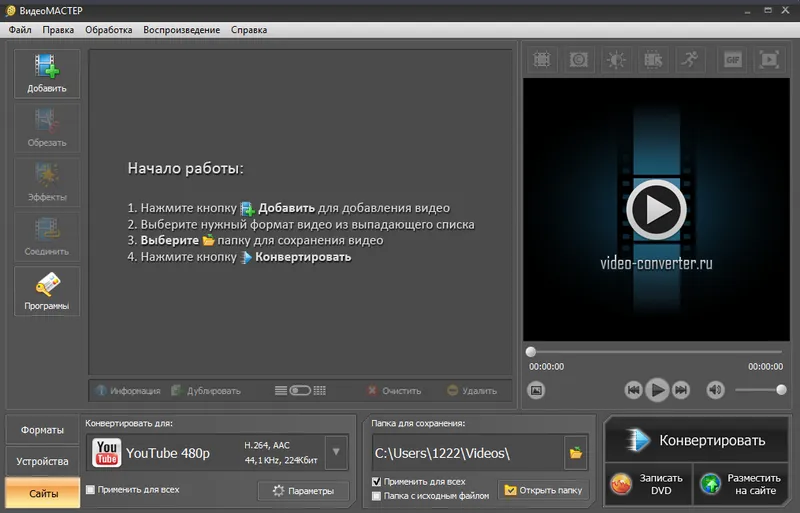Viewport: 800px width, 513px height.
Task: Switch to the Сайты tab
Action: 43,493
